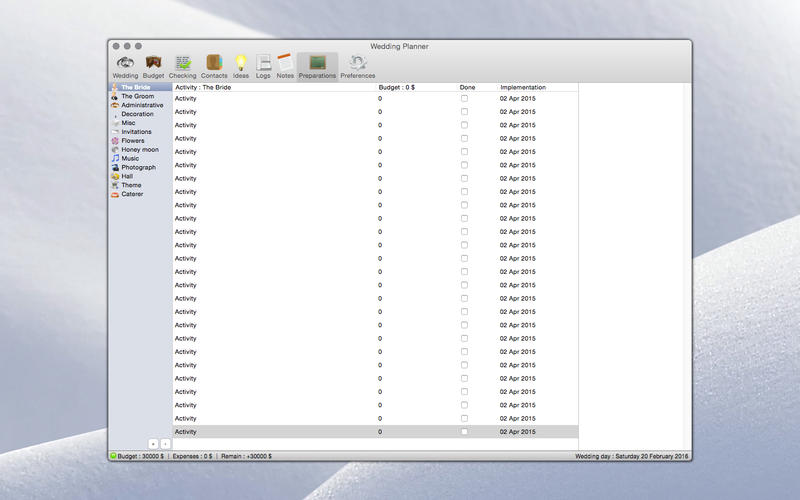Click Budget : 30000 $ in status bar
The image size is (800, 500).
(x=141, y=456)
